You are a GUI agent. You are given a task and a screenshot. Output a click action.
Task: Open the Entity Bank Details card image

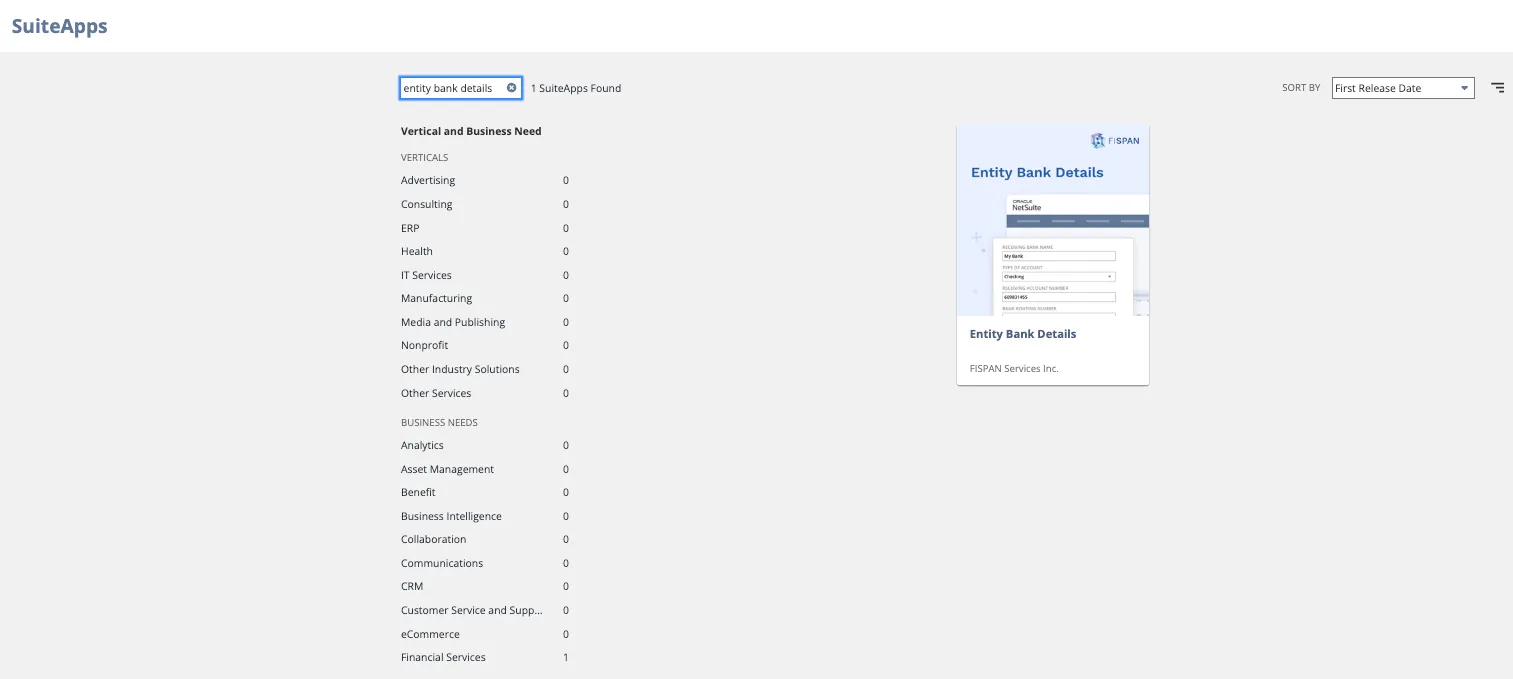point(1053,220)
